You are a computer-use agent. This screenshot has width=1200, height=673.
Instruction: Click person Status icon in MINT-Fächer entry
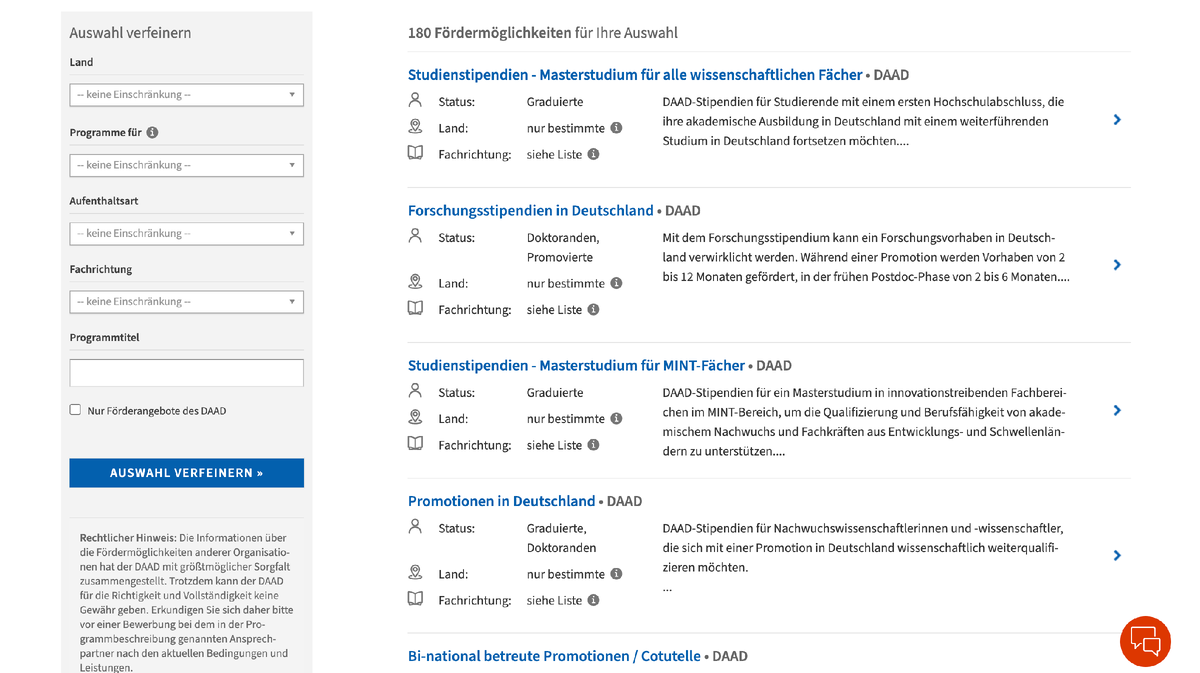[415, 391]
